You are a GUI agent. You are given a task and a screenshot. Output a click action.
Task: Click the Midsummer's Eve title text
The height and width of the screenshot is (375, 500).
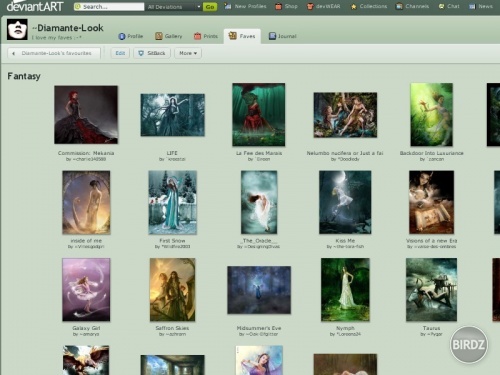[259, 328]
